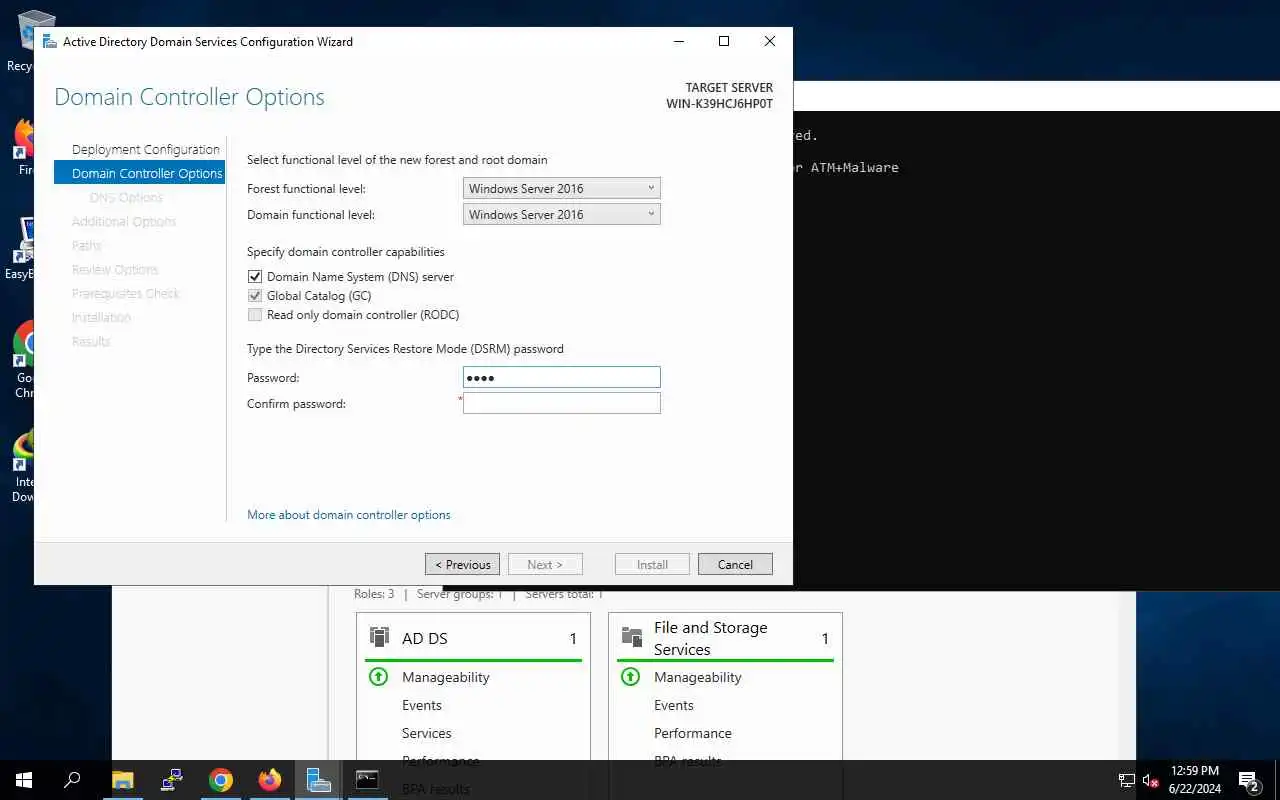Select DNS Options step in sidebar
Image resolution: width=1280 pixels, height=800 pixels.
click(x=126, y=197)
